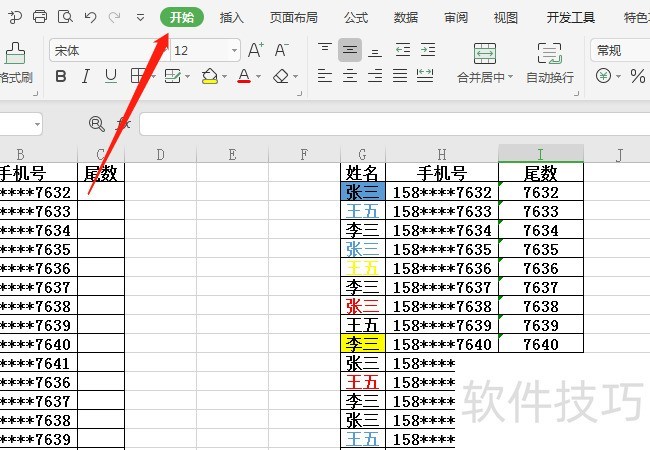Select column I header

(x=541, y=154)
